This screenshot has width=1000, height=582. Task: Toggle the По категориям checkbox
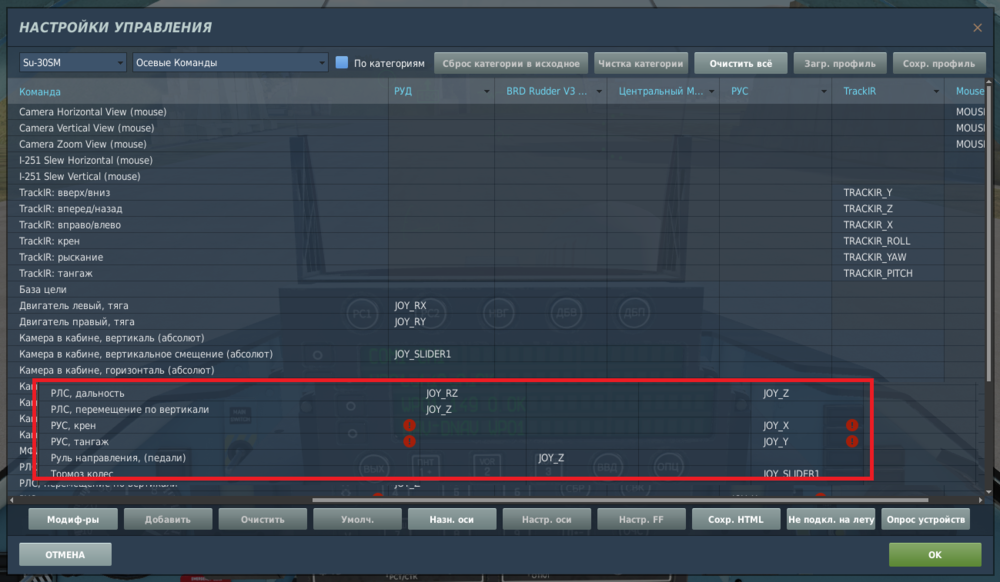click(342, 62)
